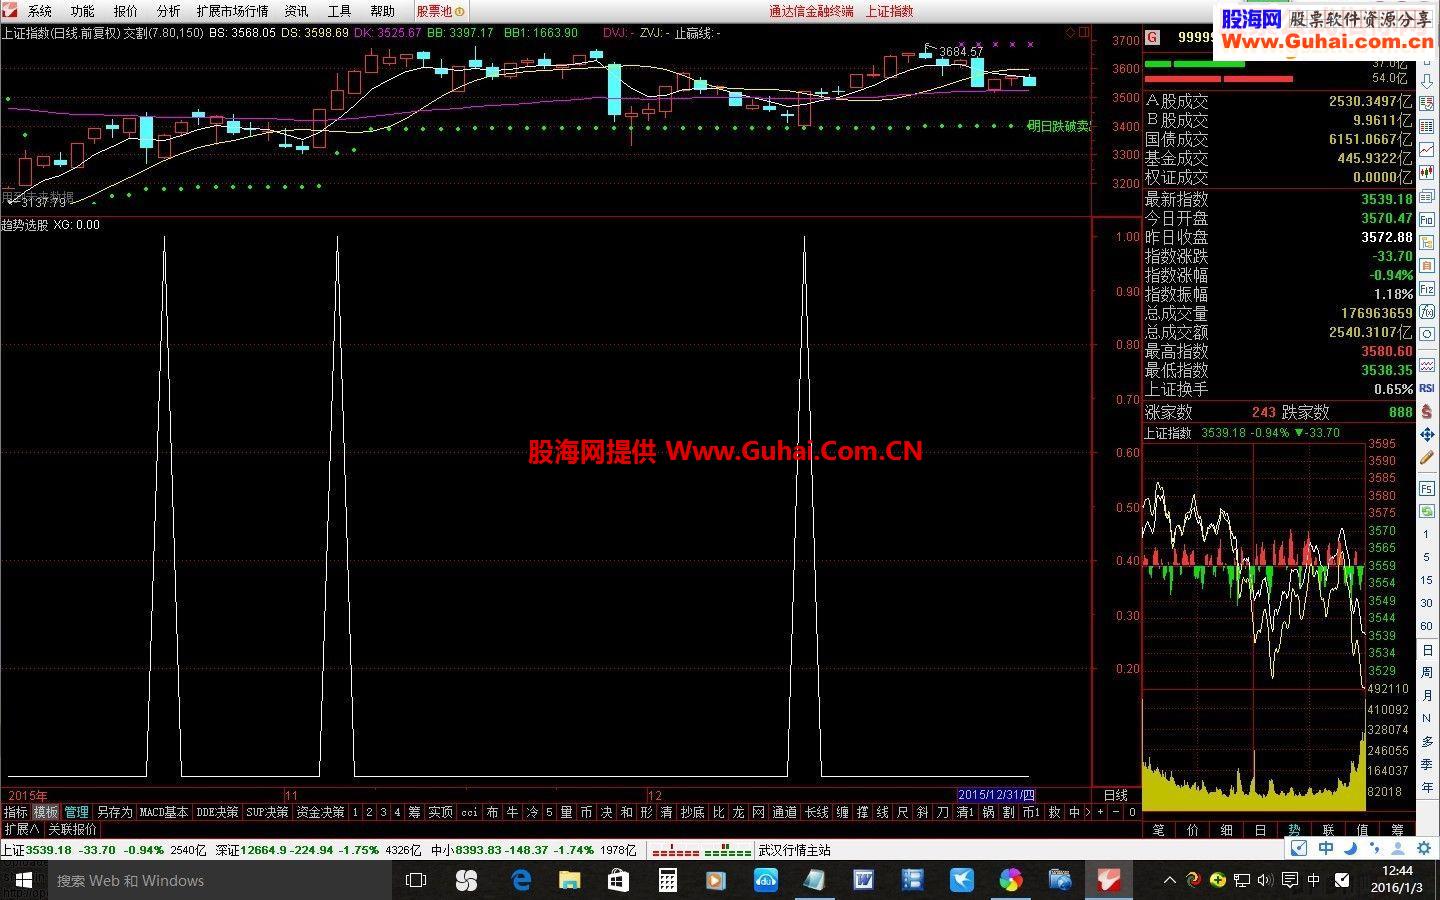The height and width of the screenshot is (900, 1440).
Task: Click the dollar sign icon in right toolbar
Action: coord(1427,411)
